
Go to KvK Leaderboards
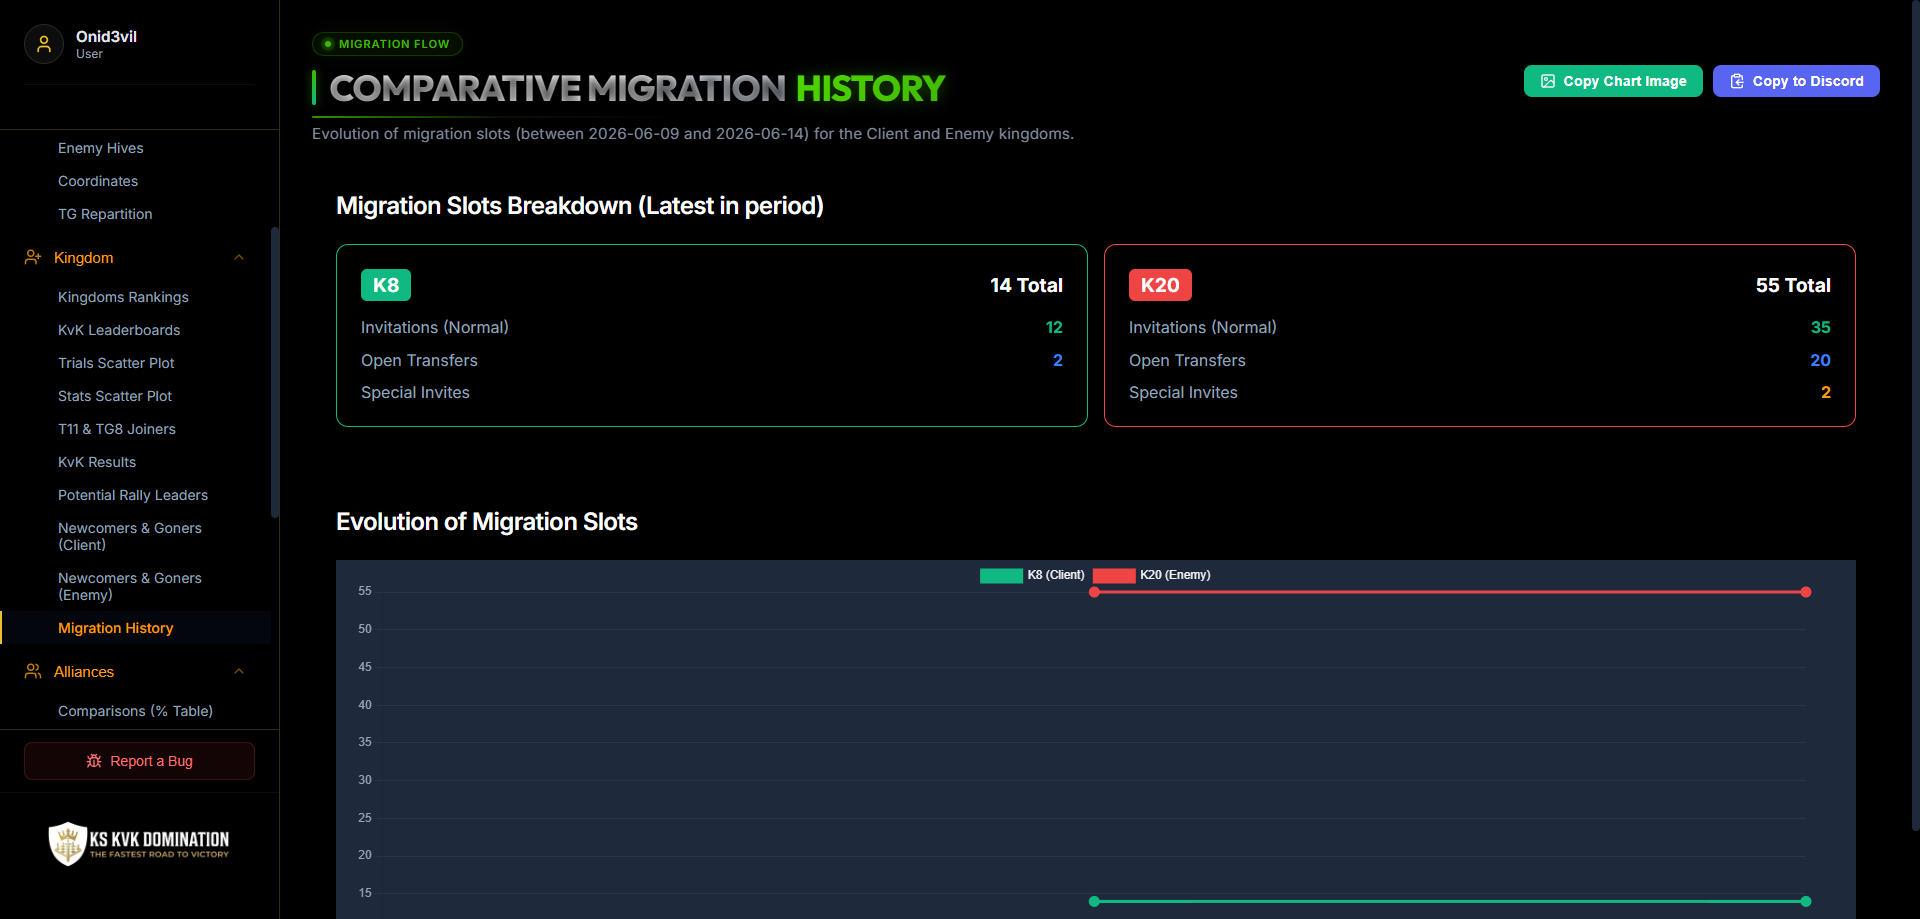click(119, 330)
